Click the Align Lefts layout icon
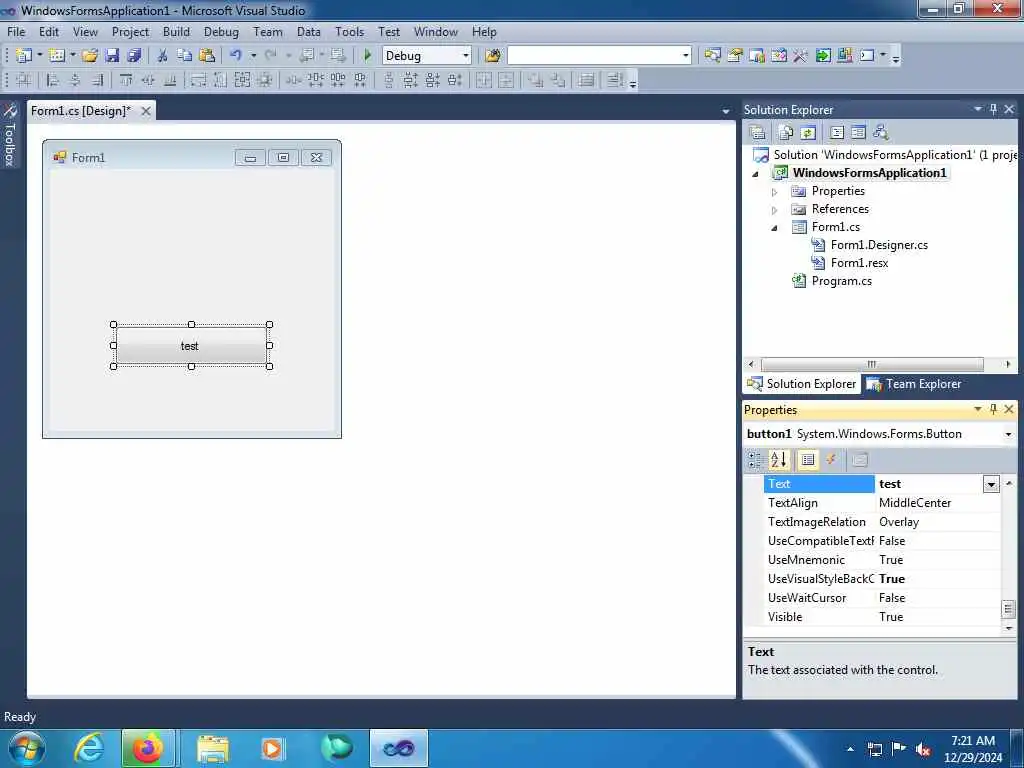The width and height of the screenshot is (1024, 768). pos(53,80)
